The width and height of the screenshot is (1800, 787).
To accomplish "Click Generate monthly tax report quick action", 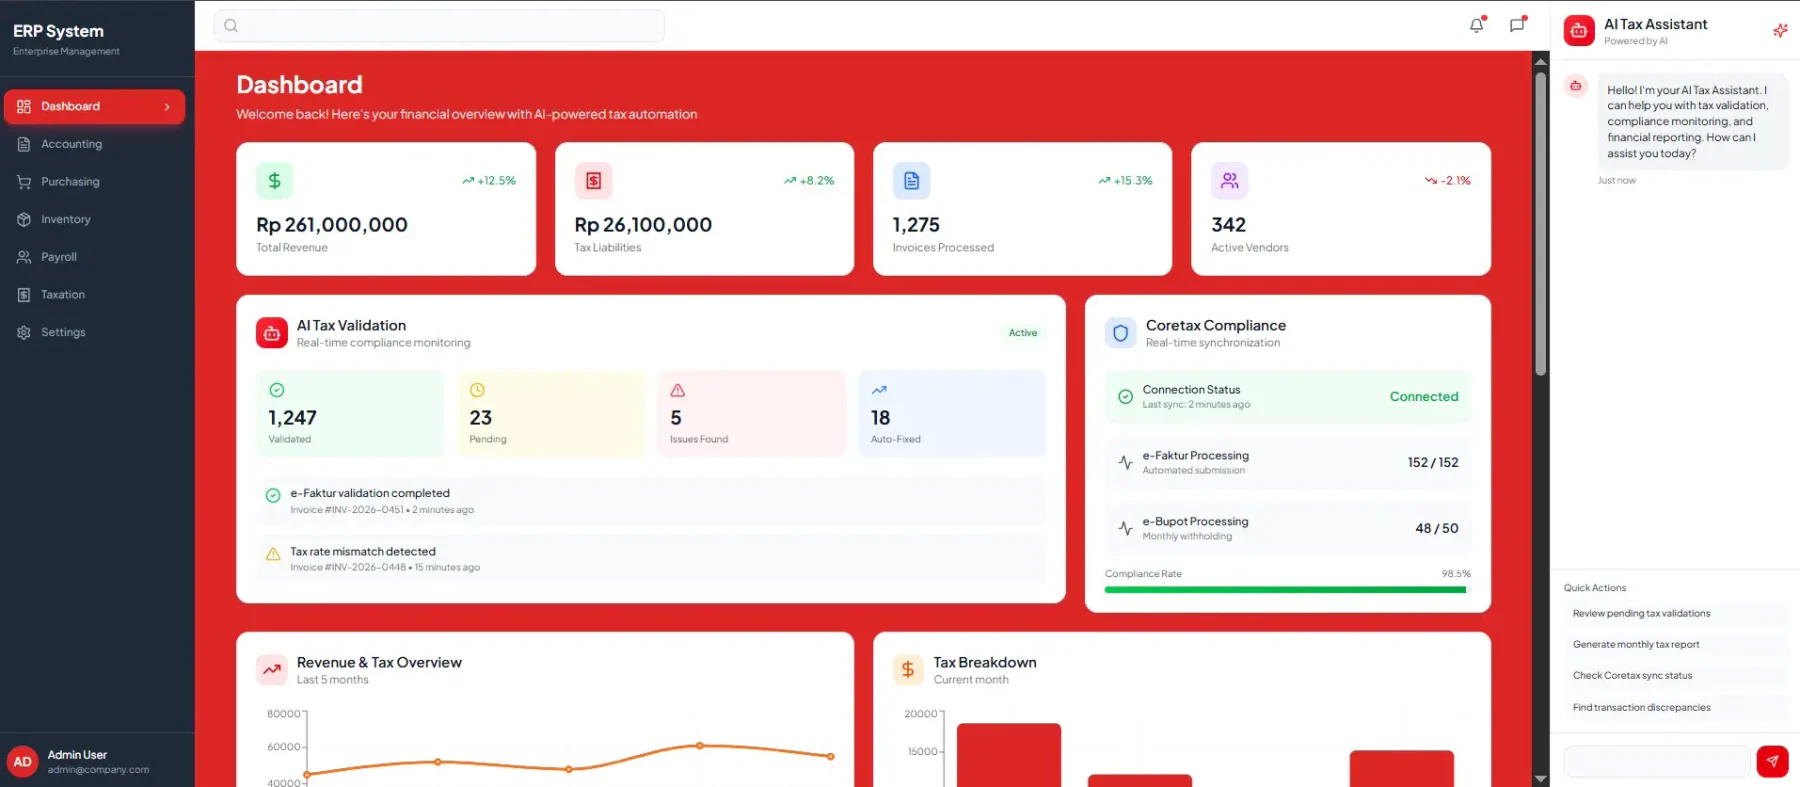I will [1676, 645].
